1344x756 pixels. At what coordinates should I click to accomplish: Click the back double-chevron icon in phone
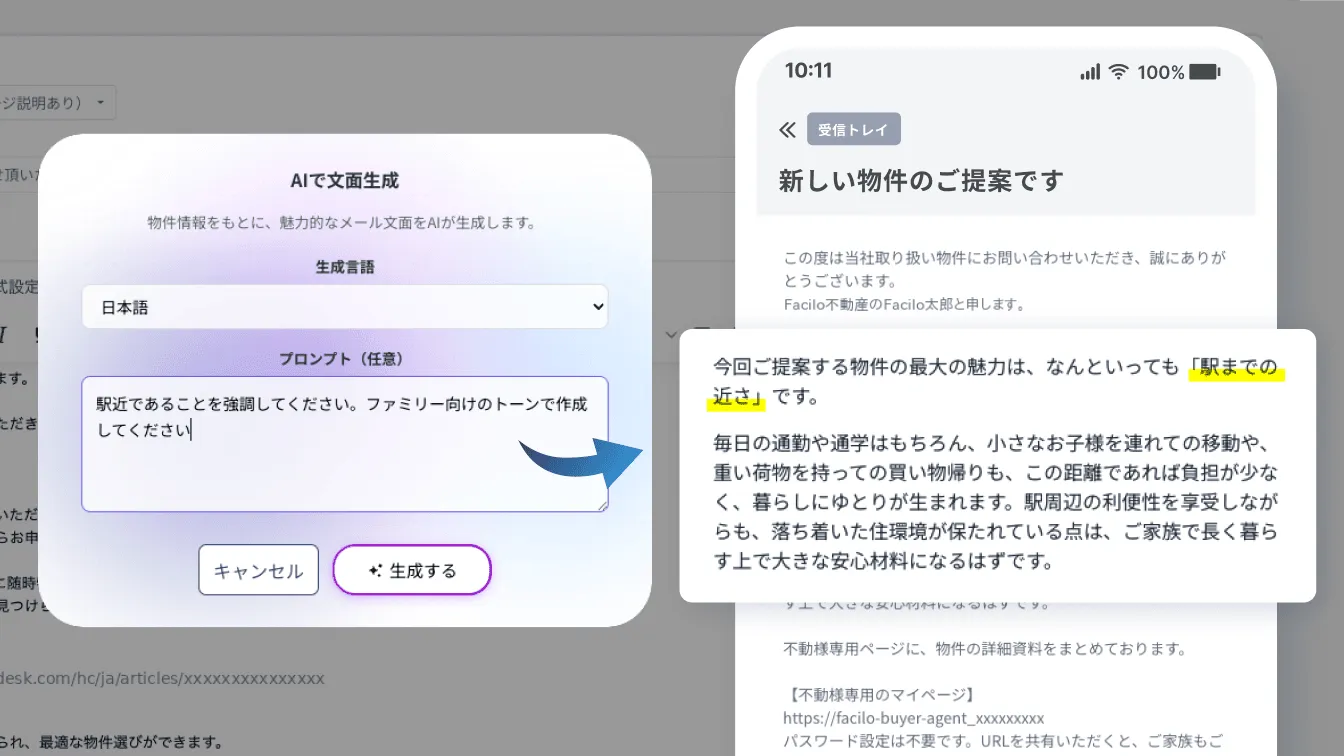[x=787, y=130]
